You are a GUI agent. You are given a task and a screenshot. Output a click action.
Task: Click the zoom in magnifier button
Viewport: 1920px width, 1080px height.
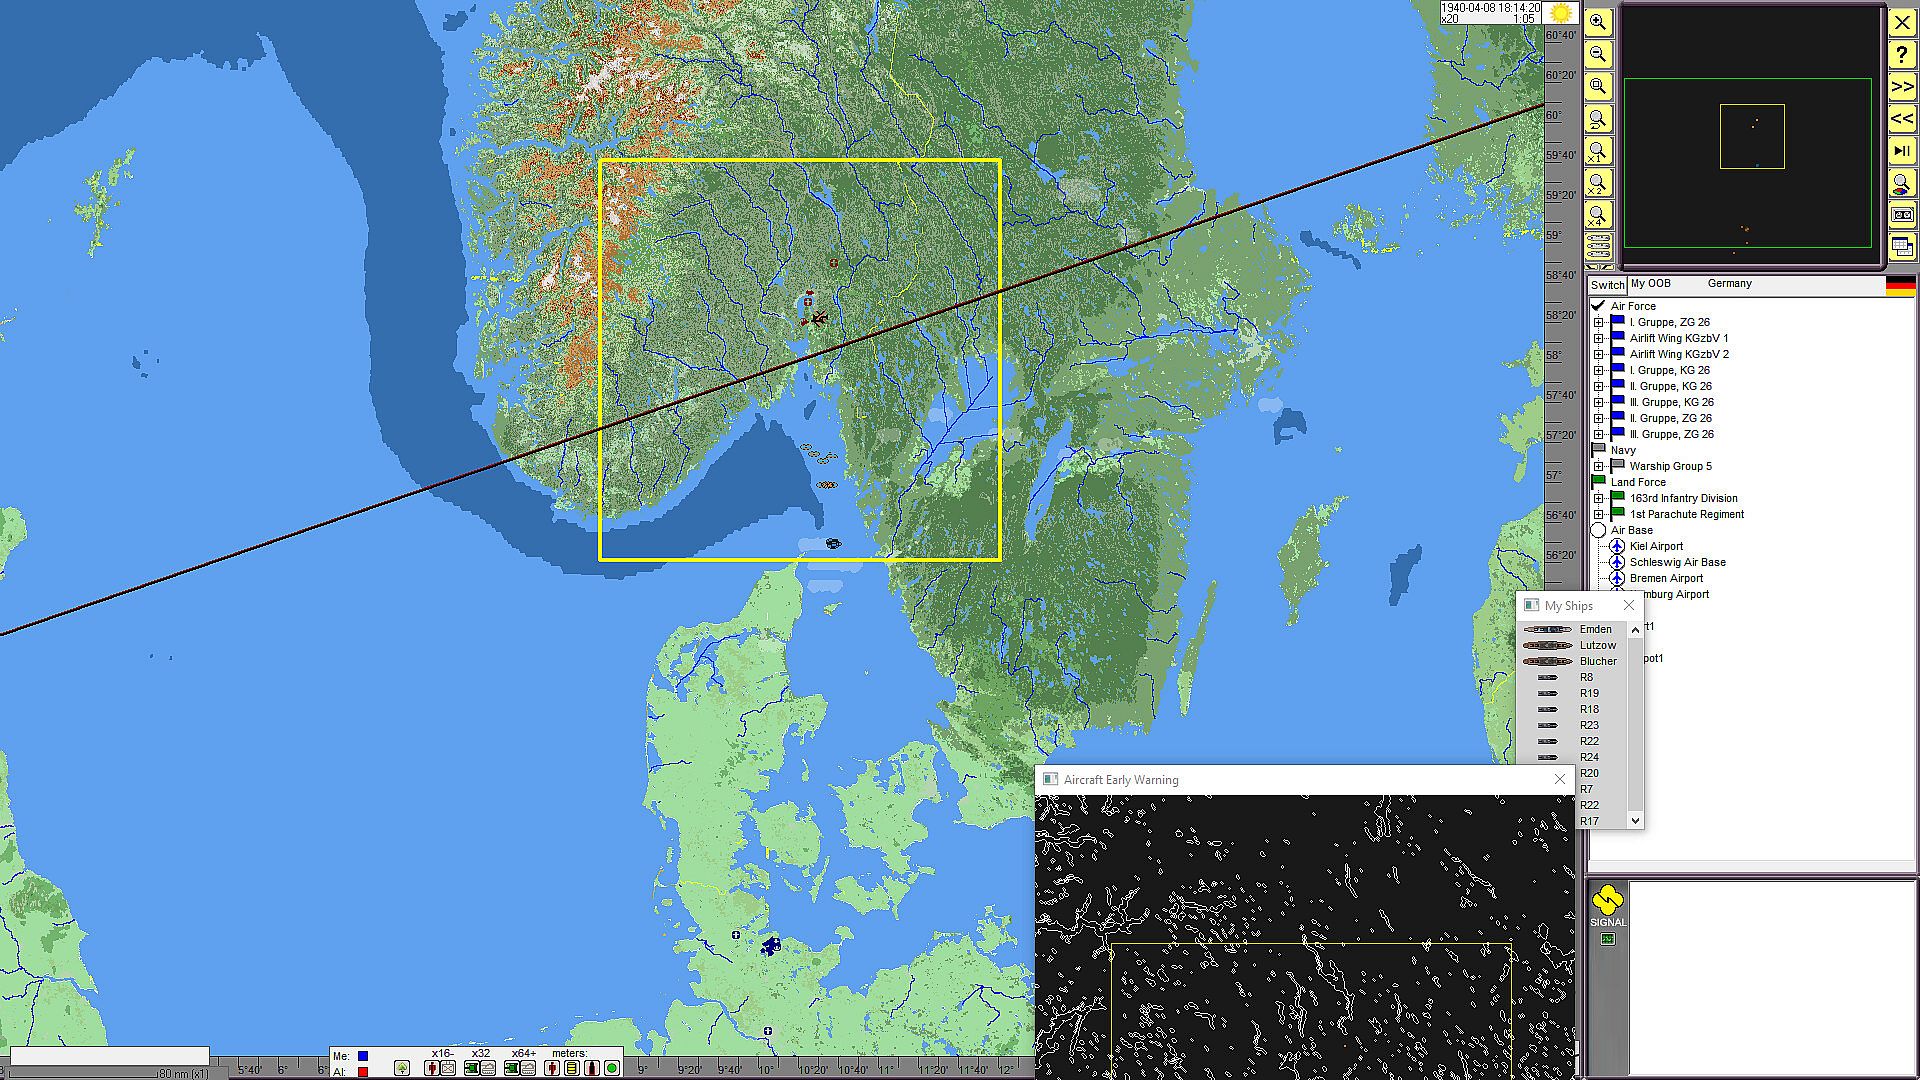point(1598,22)
